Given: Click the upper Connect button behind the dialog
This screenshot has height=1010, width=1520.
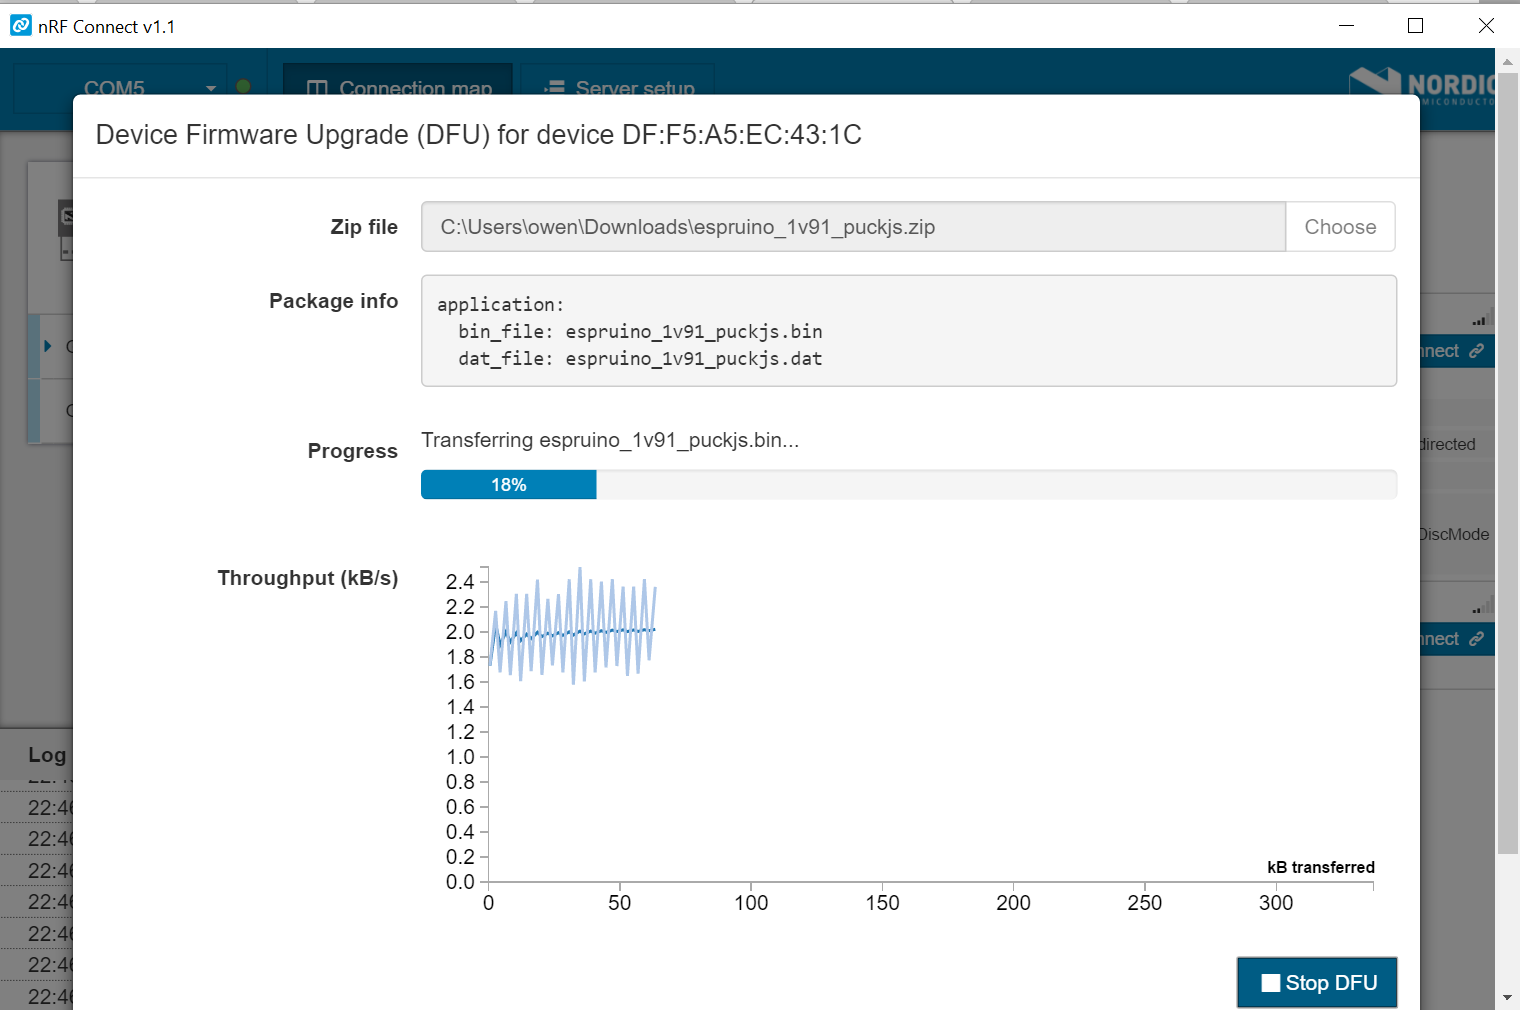Looking at the screenshot, I should [1456, 351].
